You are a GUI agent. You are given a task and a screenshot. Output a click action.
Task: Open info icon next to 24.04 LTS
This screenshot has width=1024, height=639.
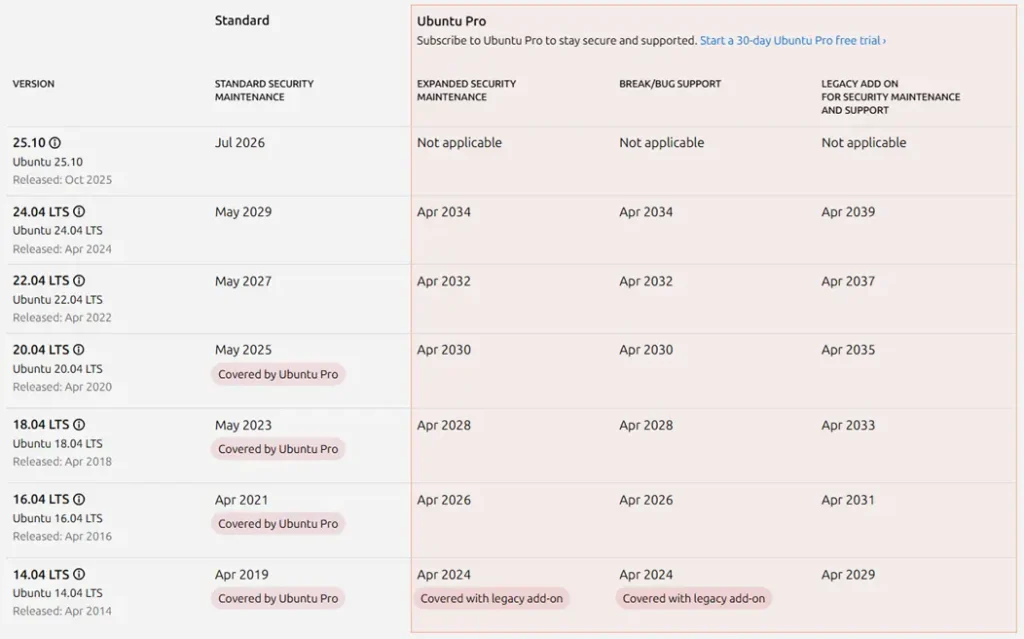79,212
